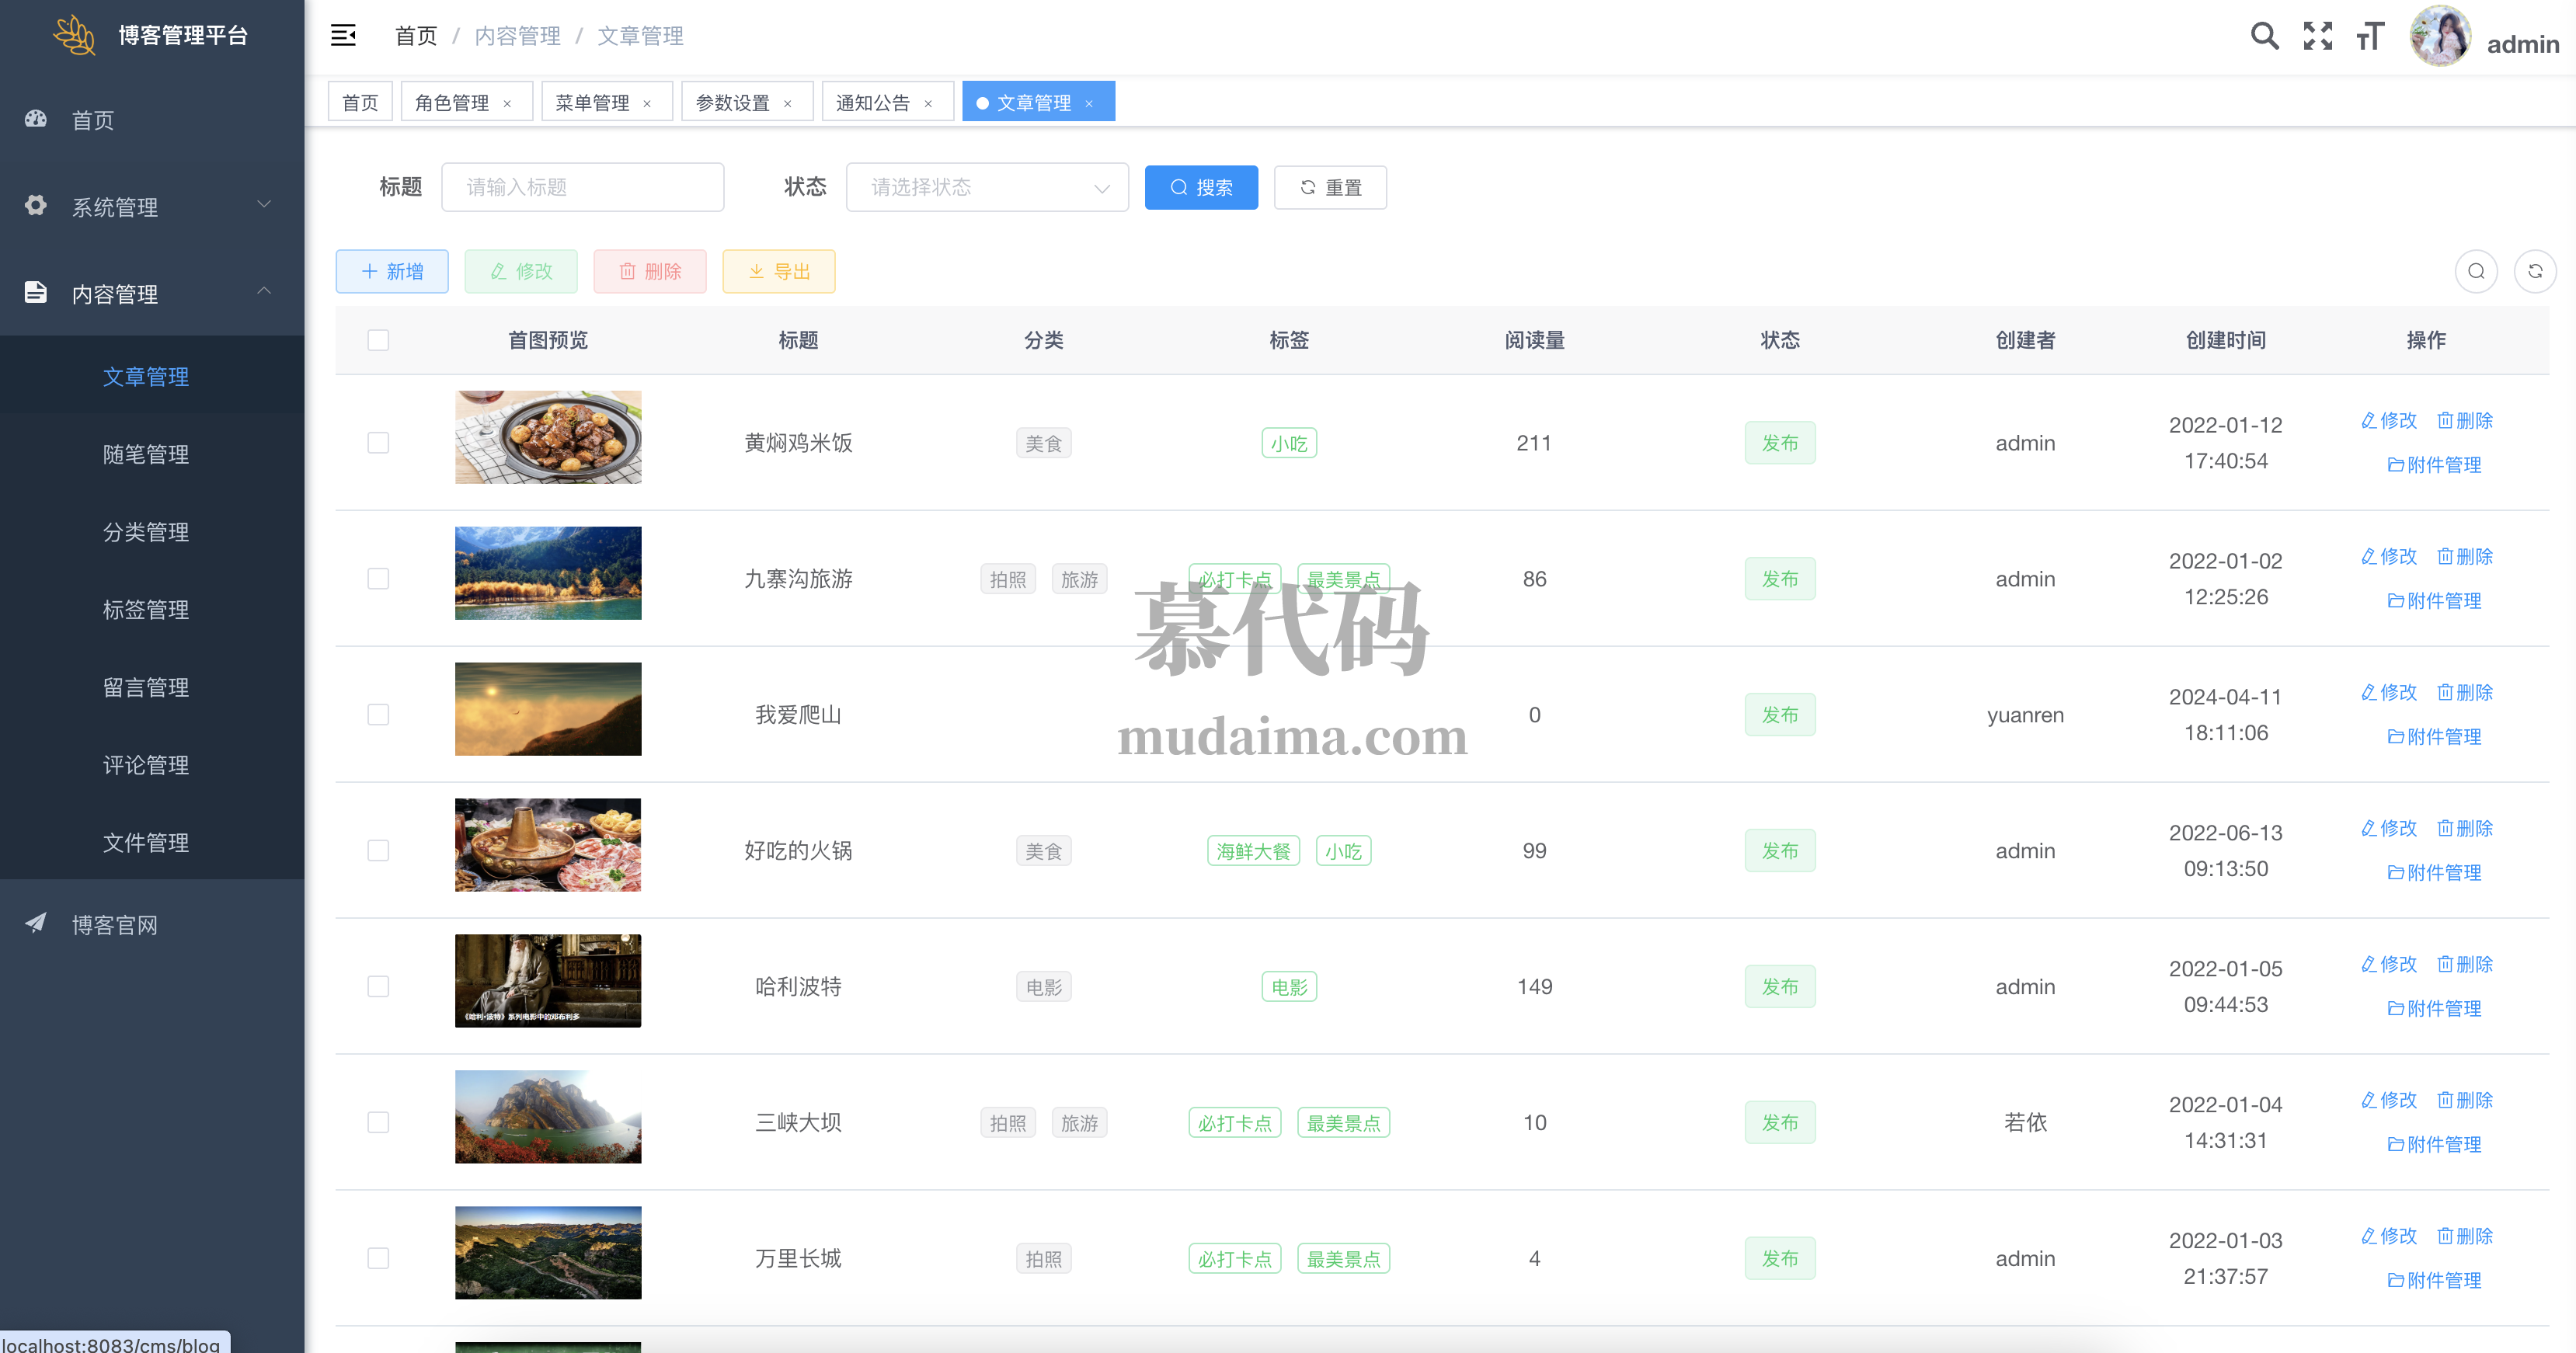Screen dimensions: 2576x1353
Task: Open the 好吃的火锅 preview thumbnail
Action: pyautogui.click(x=547, y=845)
